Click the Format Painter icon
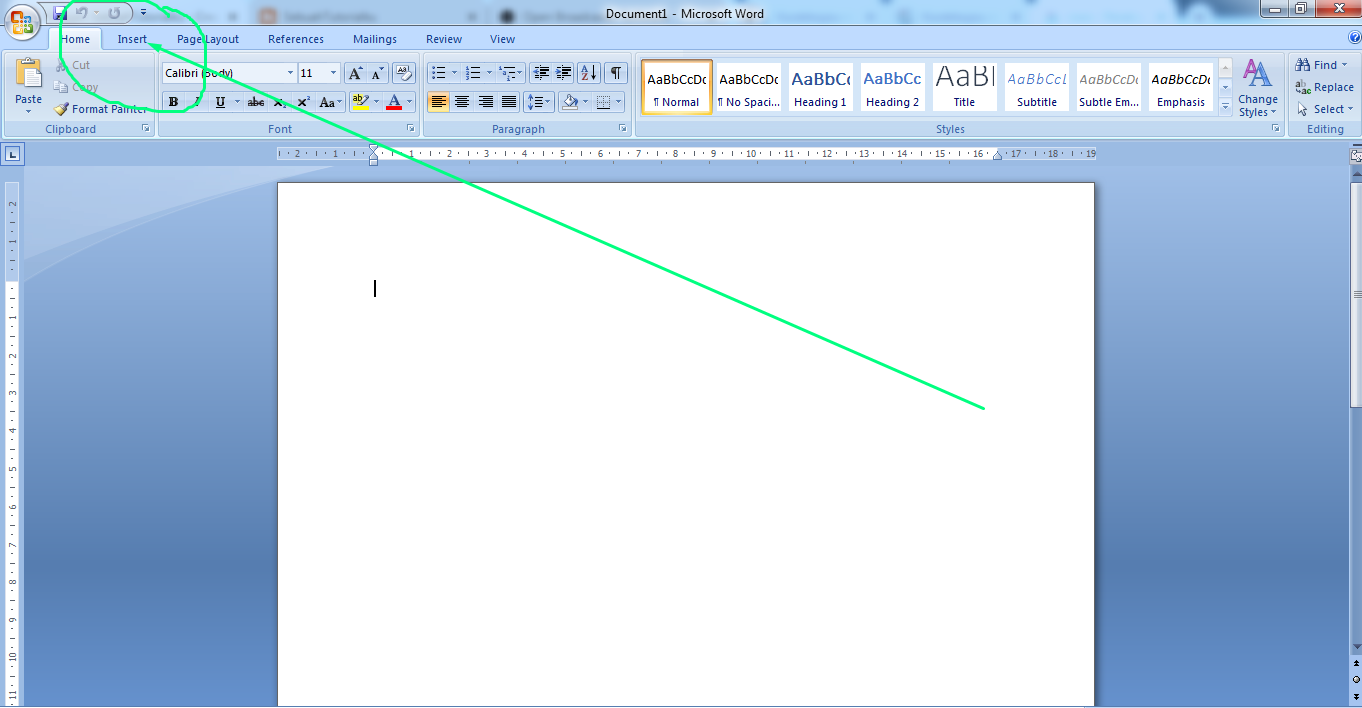The height and width of the screenshot is (708, 1362). click(59, 108)
